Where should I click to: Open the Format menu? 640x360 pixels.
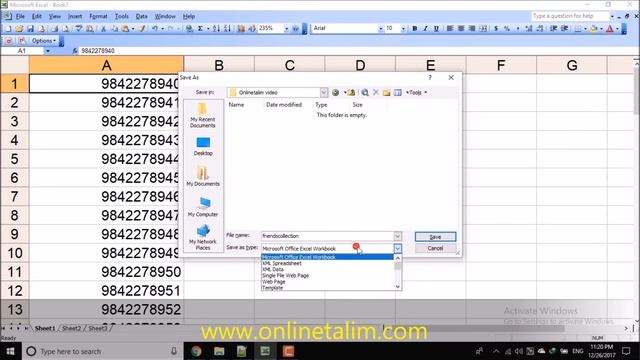pyautogui.click(x=98, y=16)
